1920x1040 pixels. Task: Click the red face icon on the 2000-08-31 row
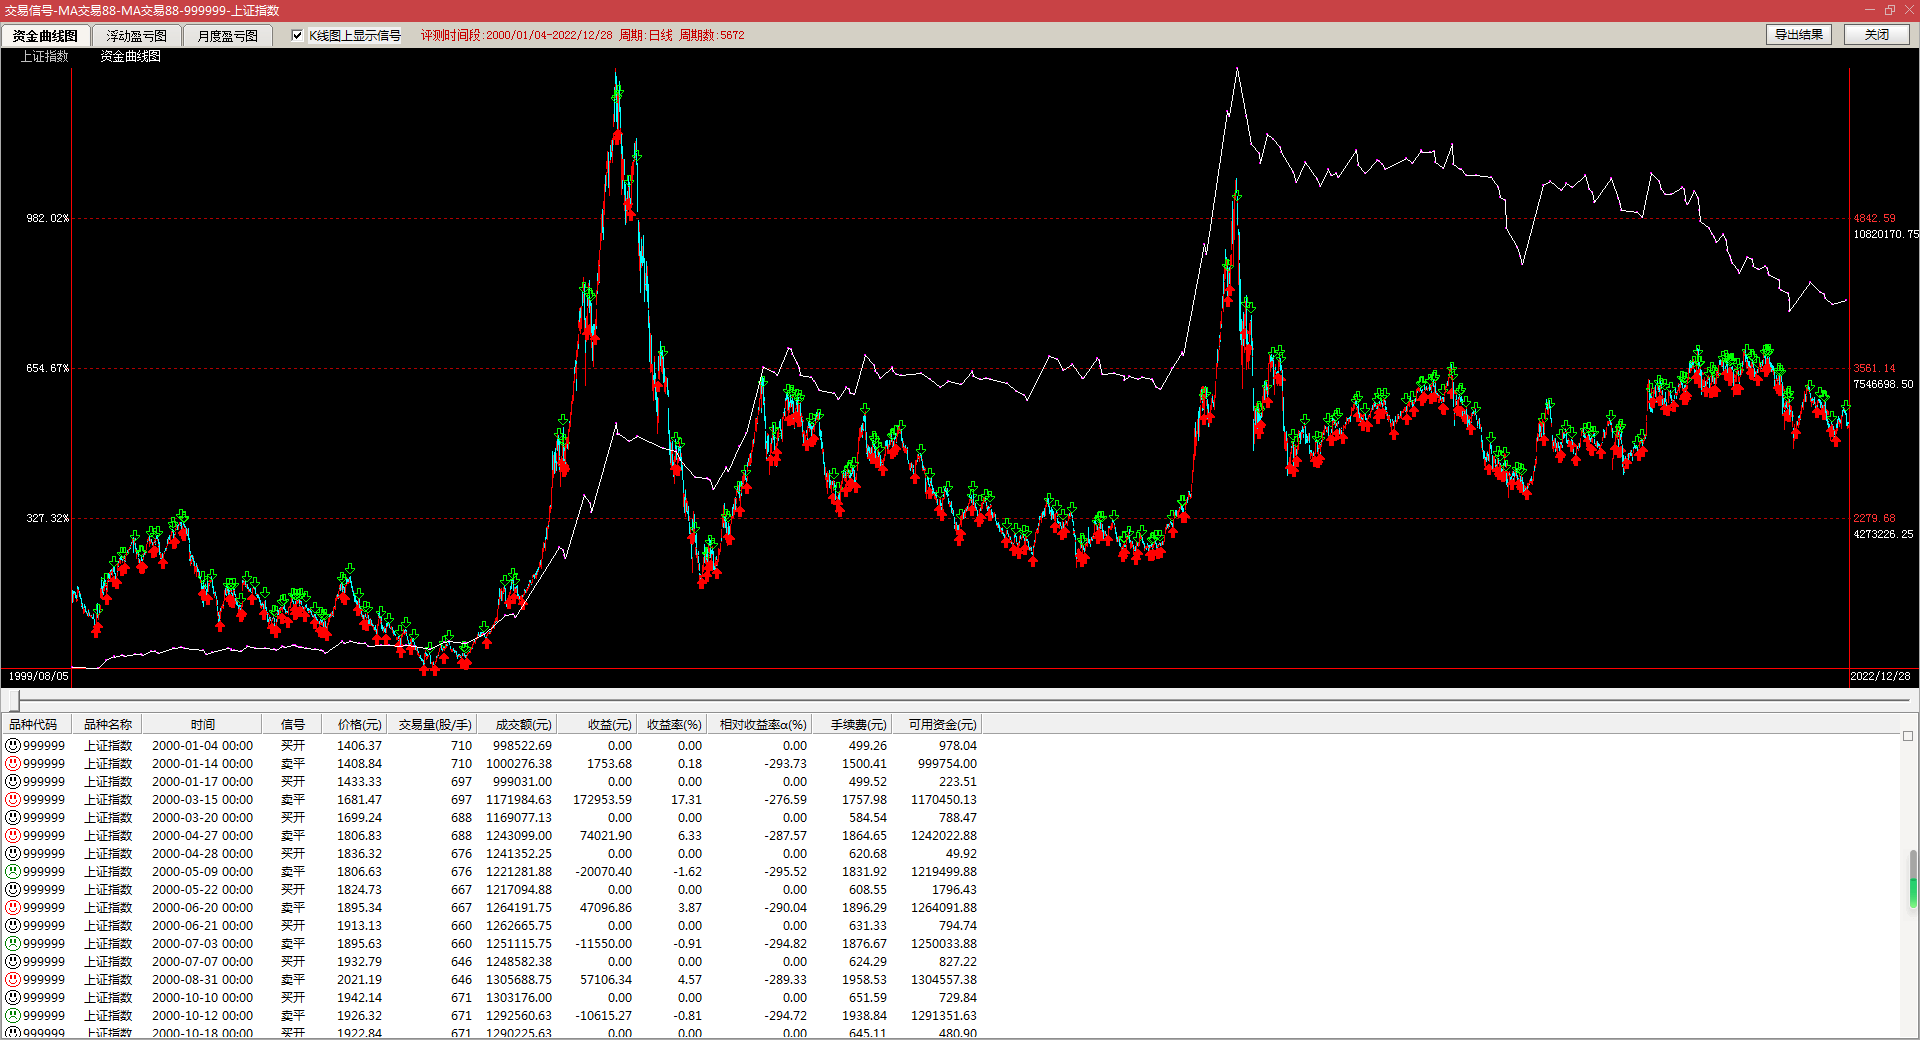(x=13, y=980)
